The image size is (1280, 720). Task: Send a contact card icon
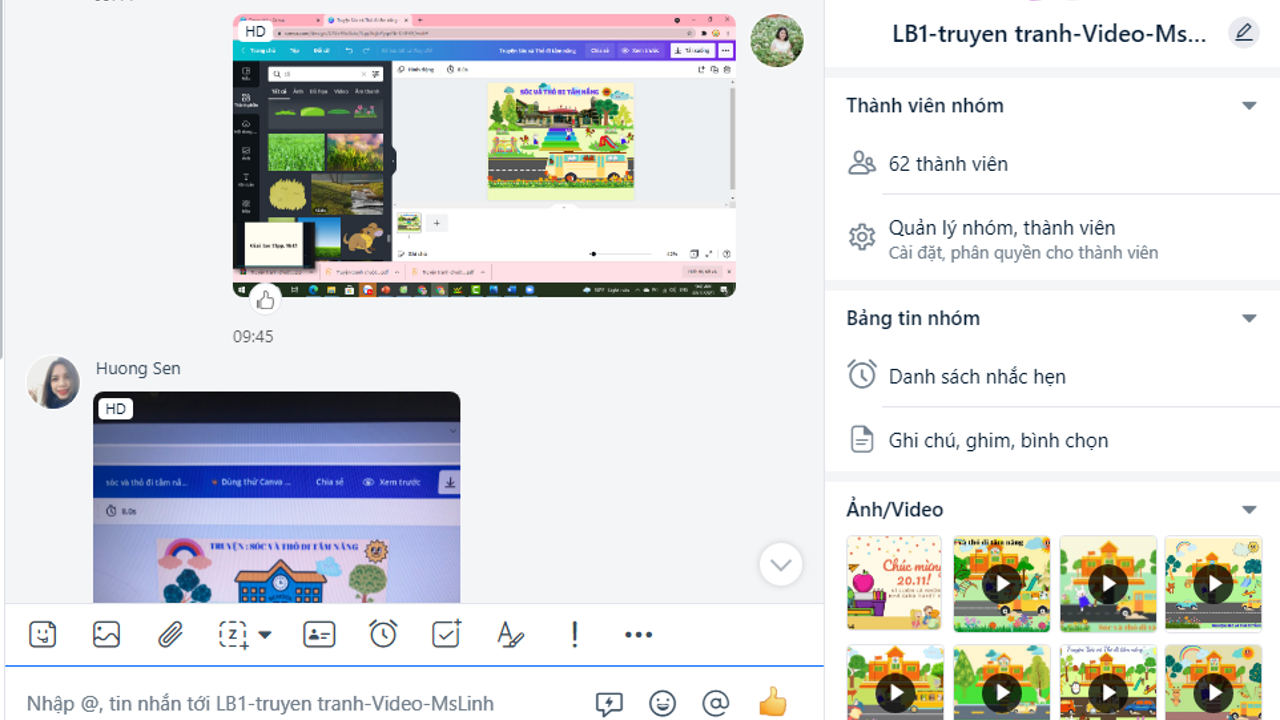pos(319,634)
